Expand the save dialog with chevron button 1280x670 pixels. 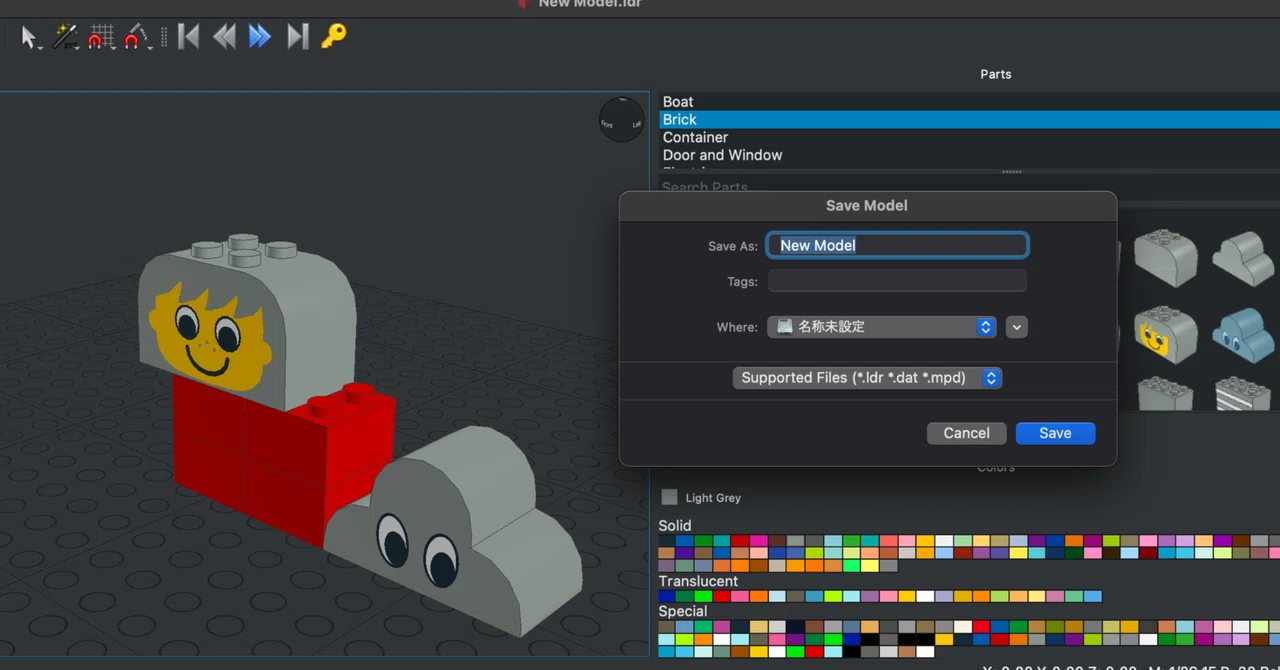1017,327
